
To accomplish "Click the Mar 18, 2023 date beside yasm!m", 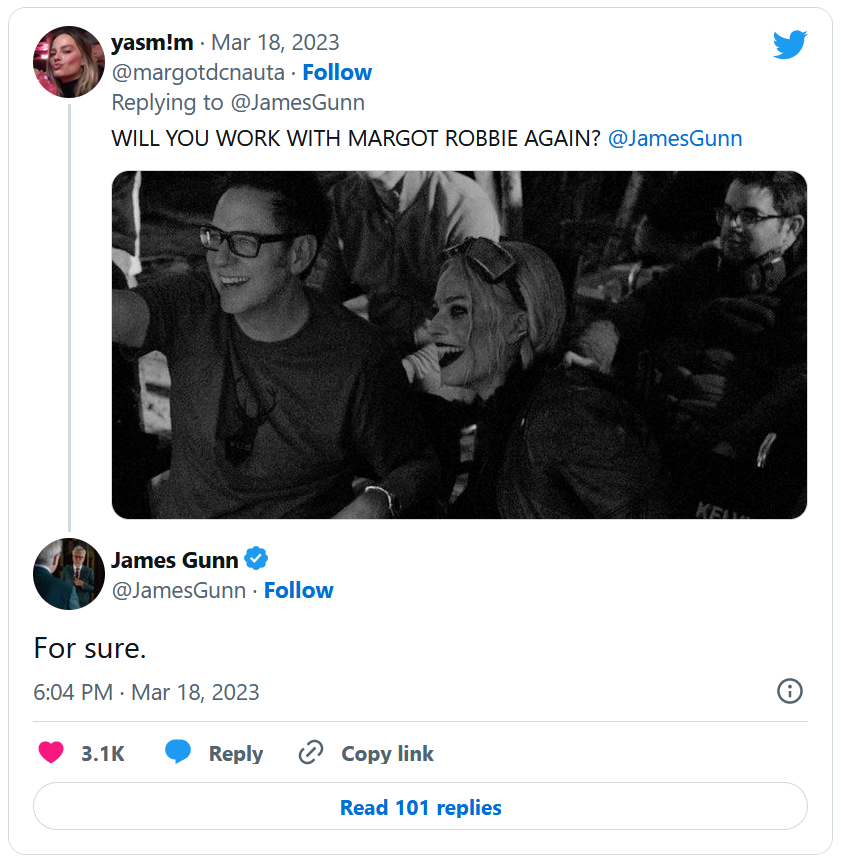I will 275,42.
